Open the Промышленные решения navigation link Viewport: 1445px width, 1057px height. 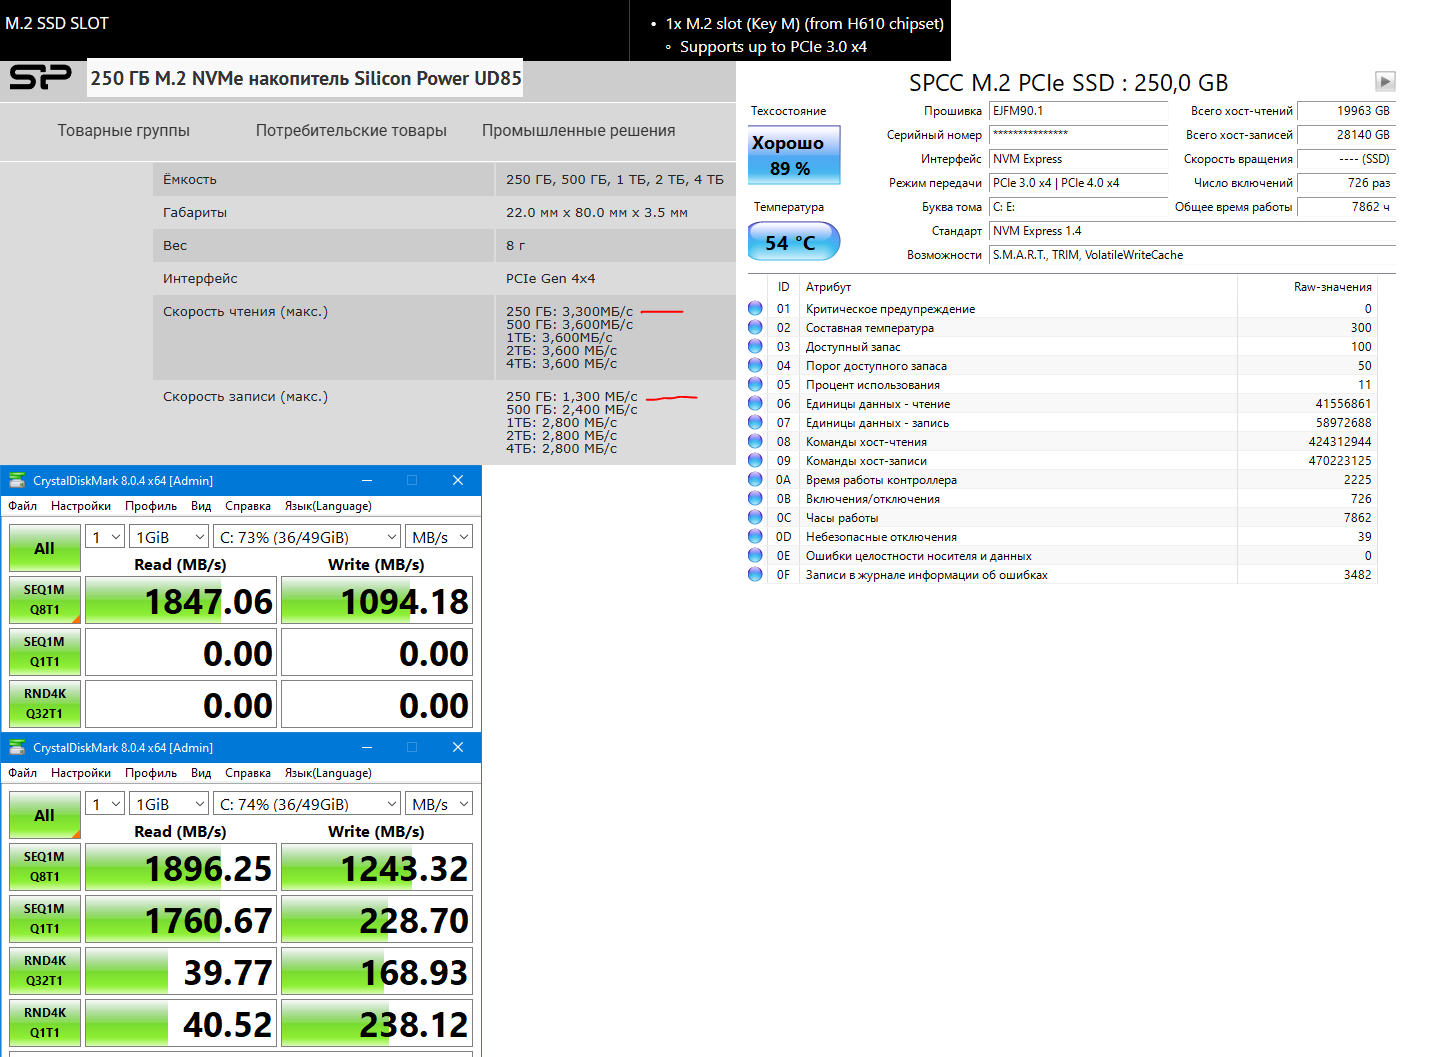click(578, 131)
